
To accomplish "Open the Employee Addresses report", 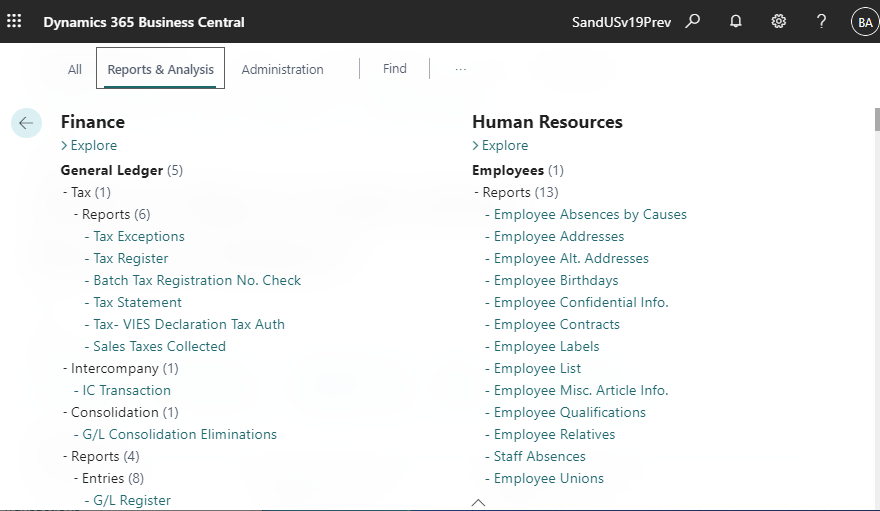I will click(559, 236).
